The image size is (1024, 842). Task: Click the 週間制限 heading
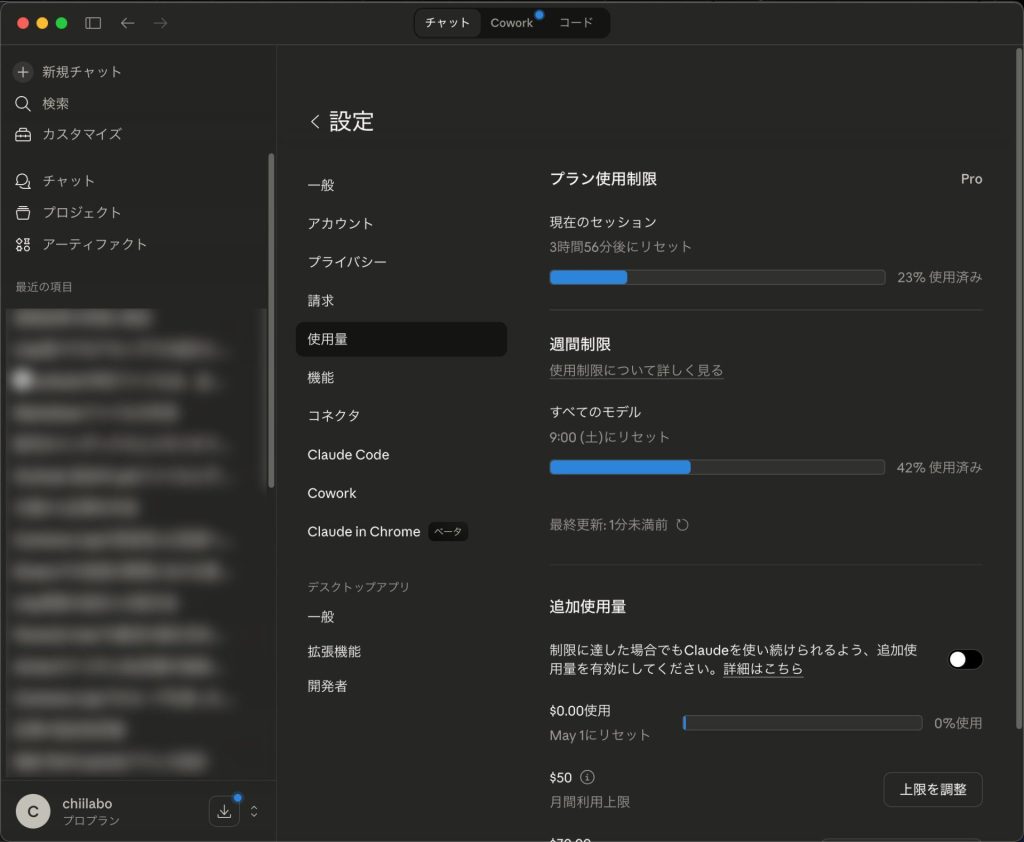click(580, 344)
